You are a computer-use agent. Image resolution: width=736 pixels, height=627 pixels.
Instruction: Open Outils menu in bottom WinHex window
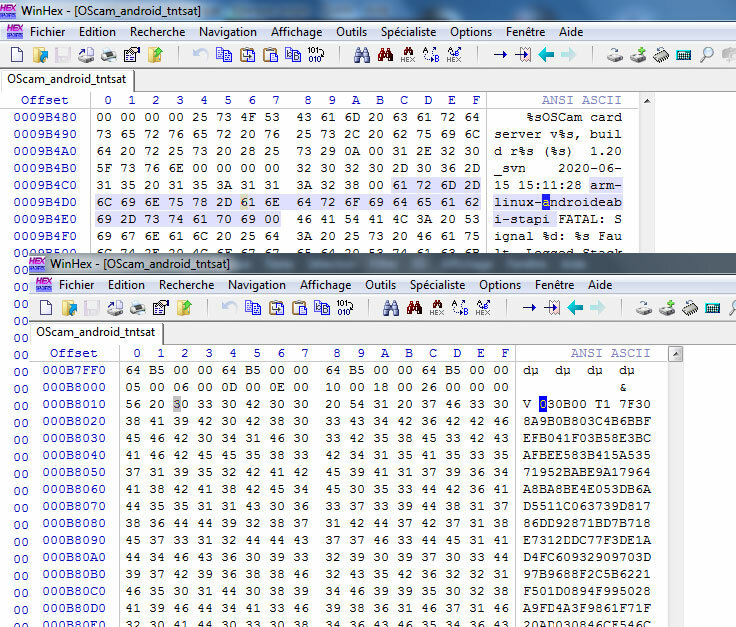[x=381, y=285]
